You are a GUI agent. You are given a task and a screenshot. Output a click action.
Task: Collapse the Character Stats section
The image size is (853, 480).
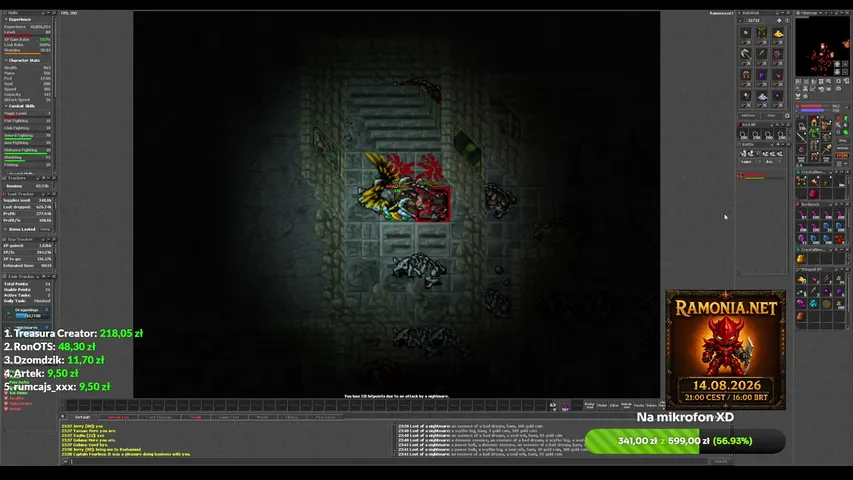click(6, 60)
